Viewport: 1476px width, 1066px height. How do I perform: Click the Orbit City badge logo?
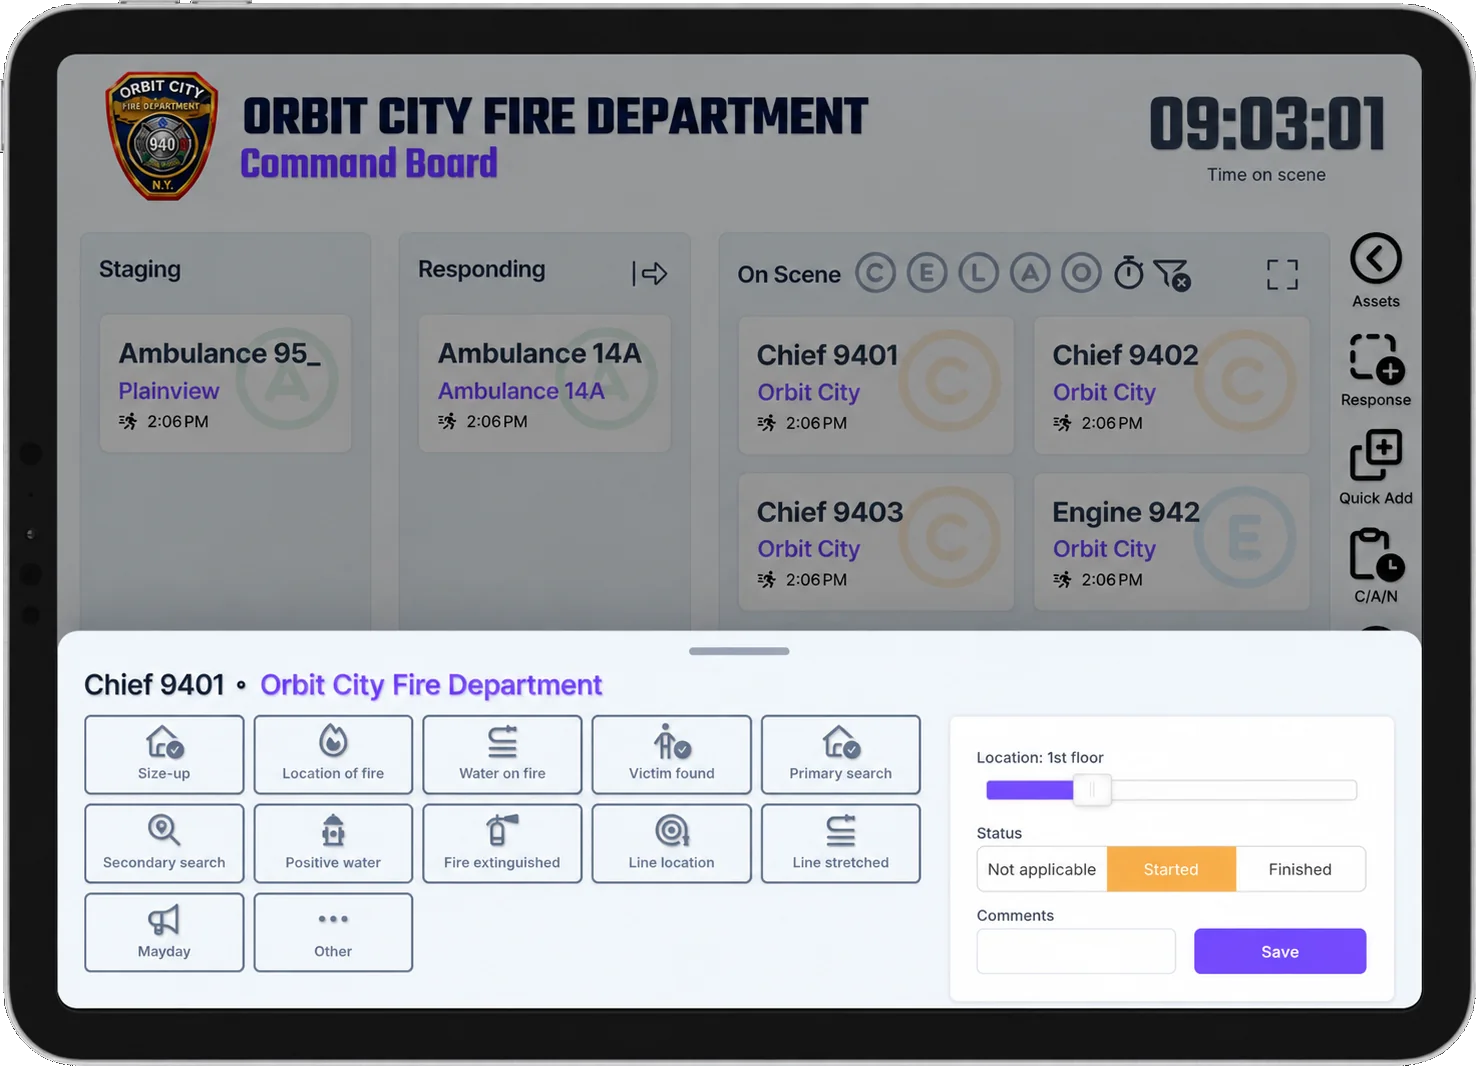click(x=161, y=136)
